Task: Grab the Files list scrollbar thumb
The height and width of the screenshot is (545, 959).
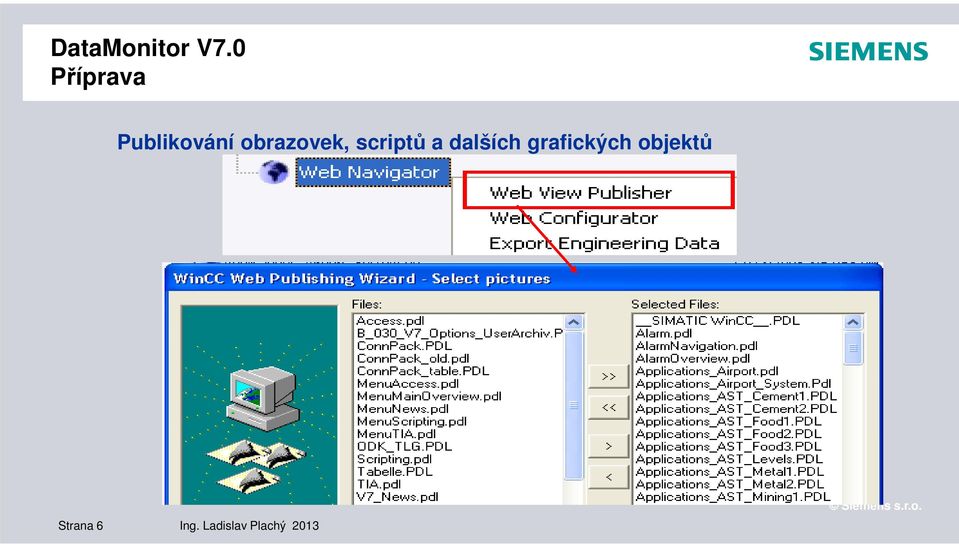Action: (574, 405)
